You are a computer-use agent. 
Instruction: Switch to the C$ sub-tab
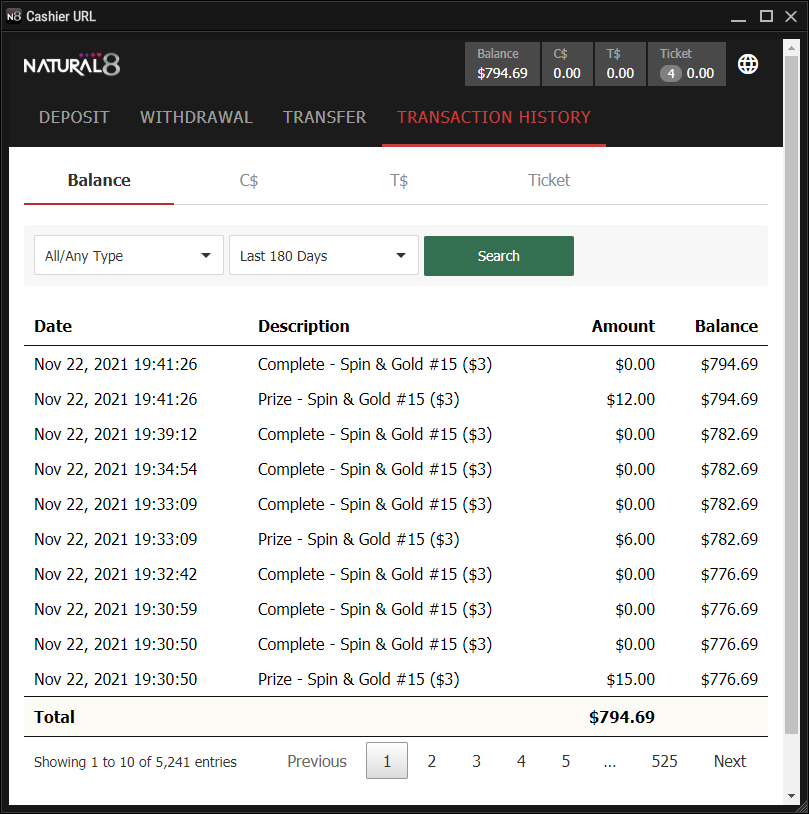coord(249,180)
